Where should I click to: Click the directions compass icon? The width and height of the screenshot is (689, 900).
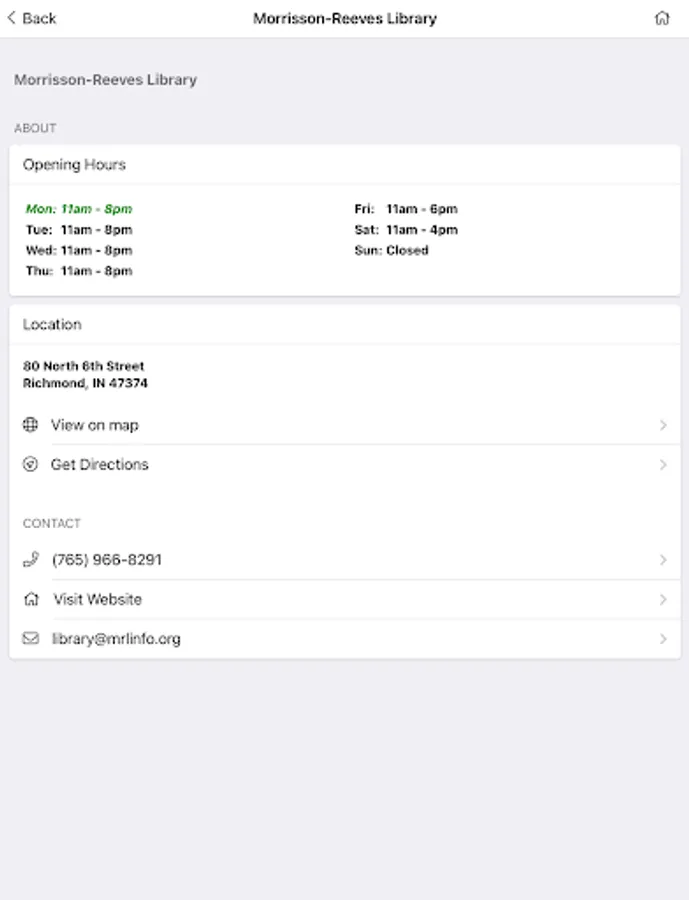click(x=30, y=464)
